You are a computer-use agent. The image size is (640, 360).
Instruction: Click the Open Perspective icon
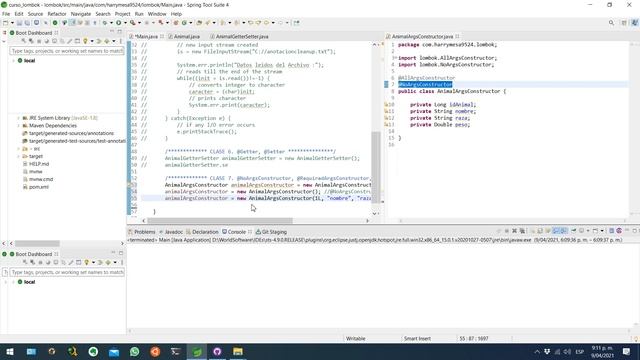[x=624, y=23]
